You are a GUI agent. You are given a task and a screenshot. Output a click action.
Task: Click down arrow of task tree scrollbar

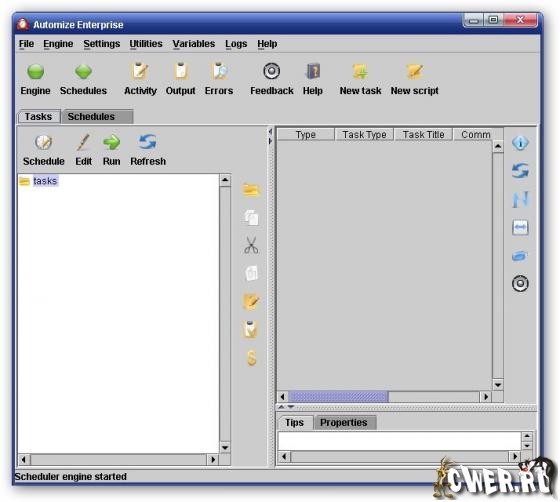(x=225, y=447)
